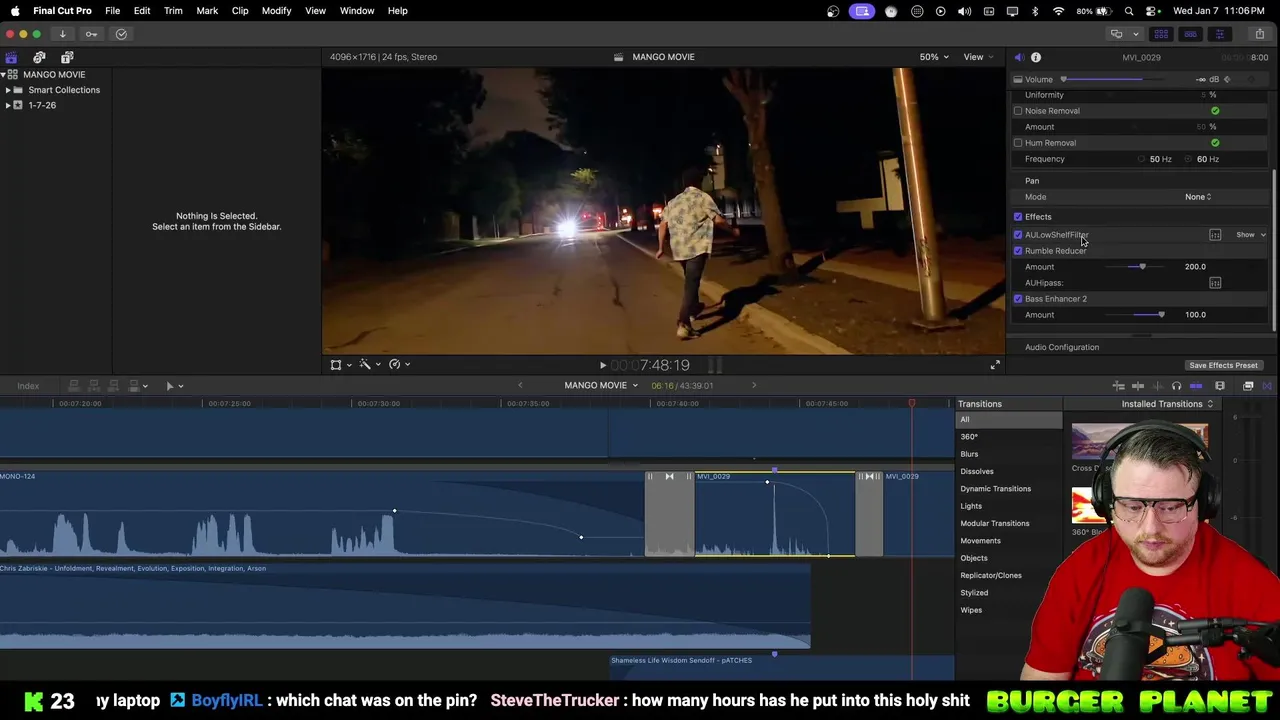Play the viewer video
This screenshot has width=1280, height=720.
(x=602, y=365)
